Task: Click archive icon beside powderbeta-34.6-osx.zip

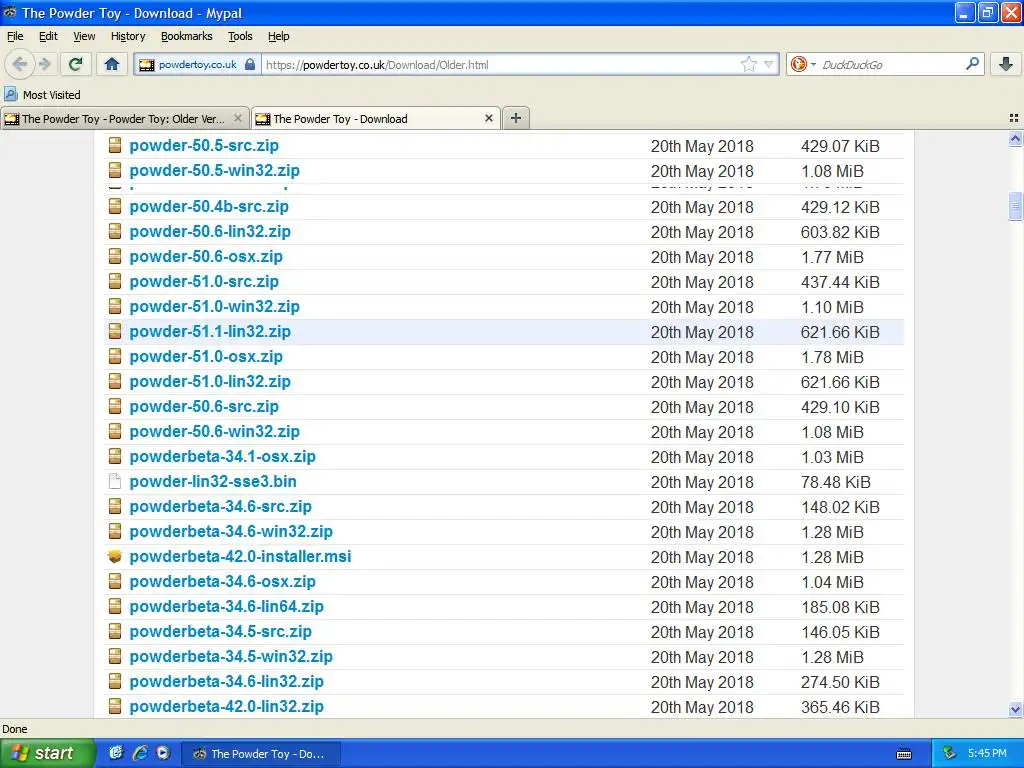Action: (x=115, y=581)
